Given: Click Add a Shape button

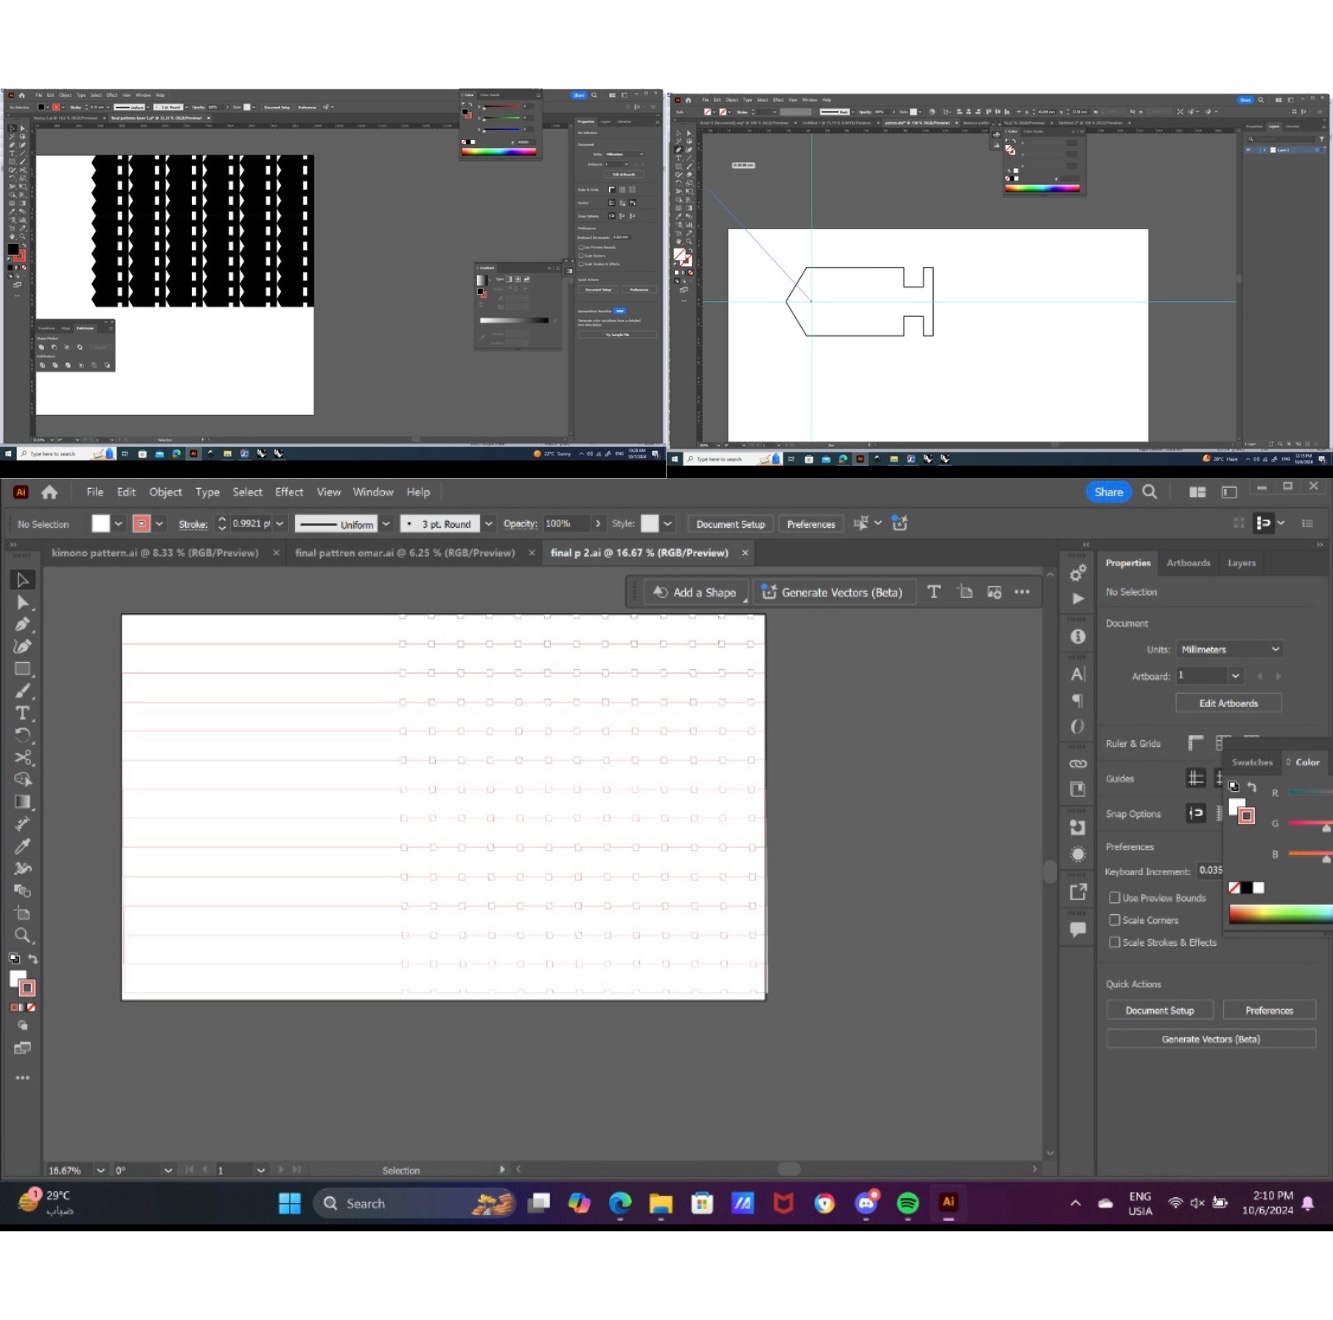Looking at the screenshot, I should coord(696,592).
